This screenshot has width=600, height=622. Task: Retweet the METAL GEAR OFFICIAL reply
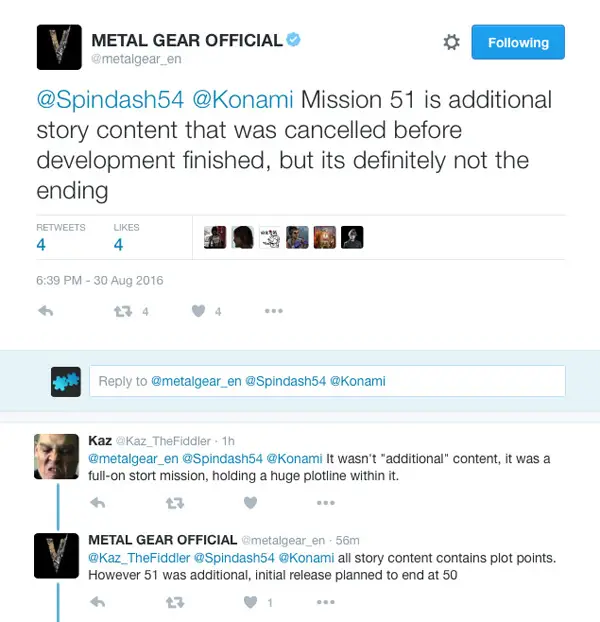point(175,603)
